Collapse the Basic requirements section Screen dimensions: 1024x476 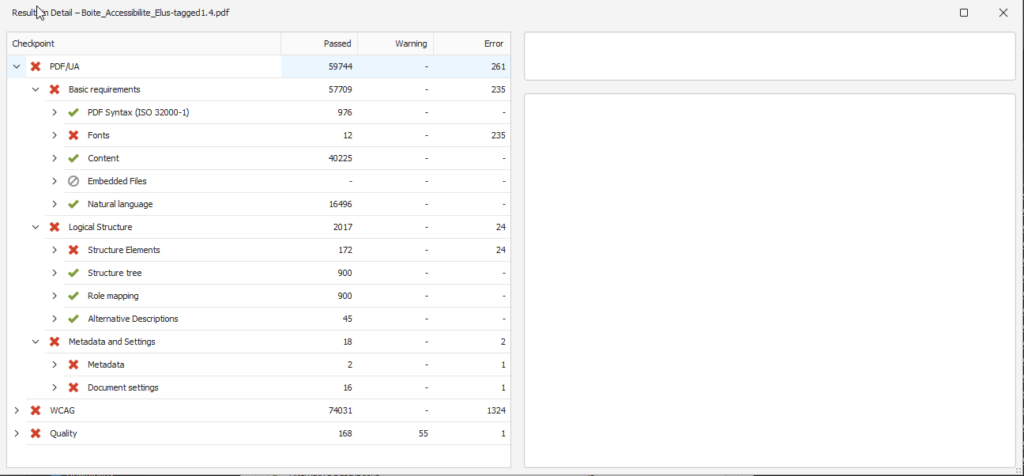(35, 89)
